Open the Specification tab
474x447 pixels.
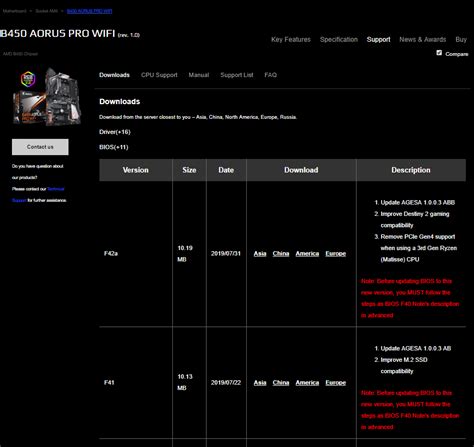[339, 39]
